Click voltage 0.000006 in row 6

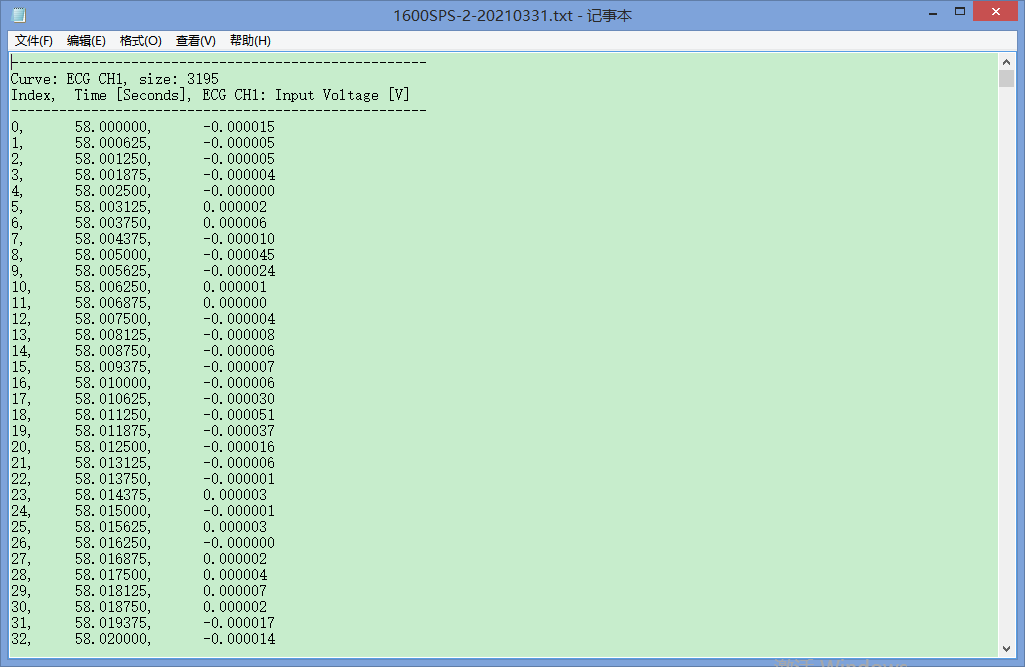[235, 223]
